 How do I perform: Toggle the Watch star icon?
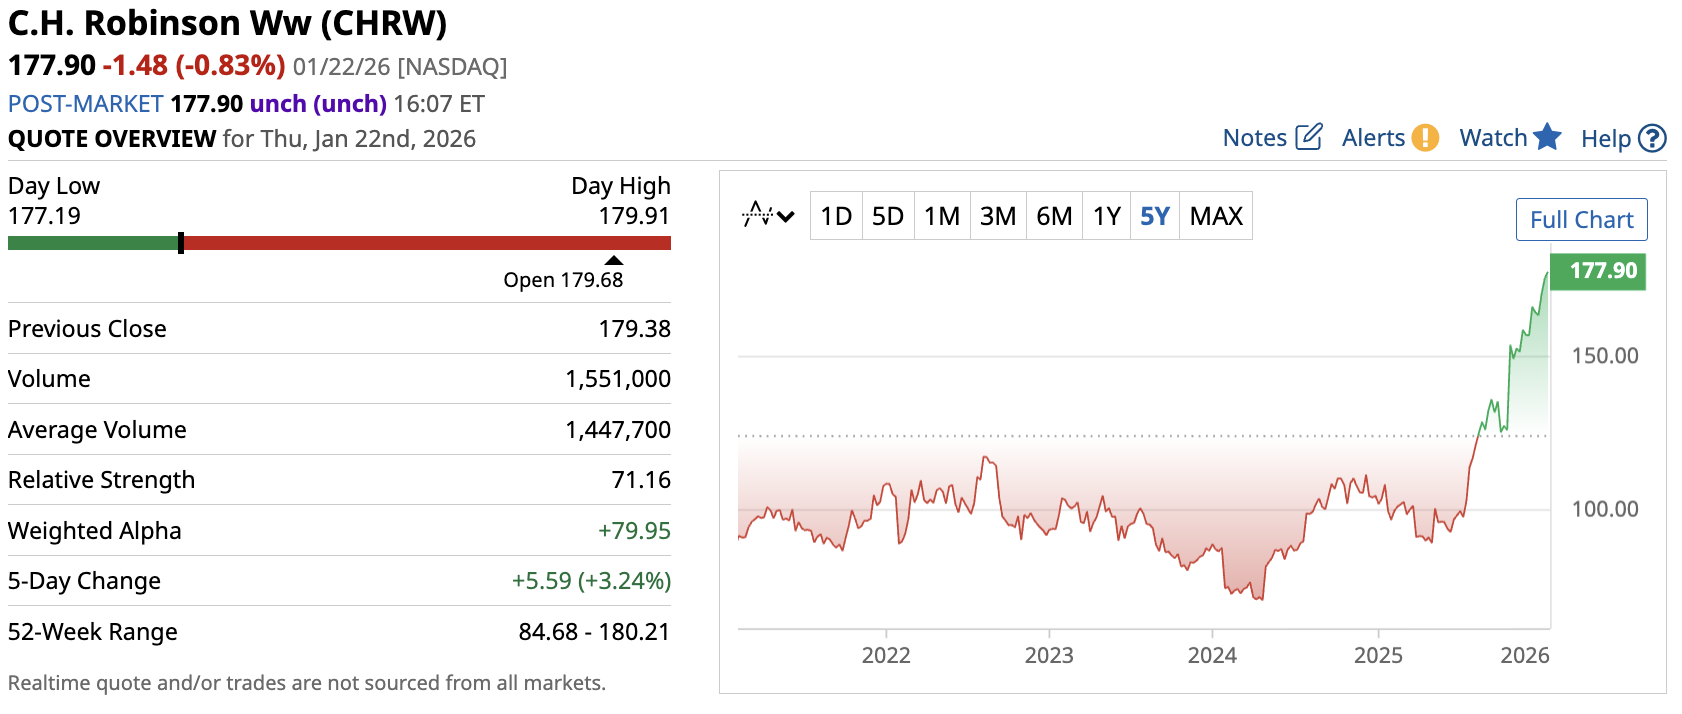pyautogui.click(x=1547, y=137)
